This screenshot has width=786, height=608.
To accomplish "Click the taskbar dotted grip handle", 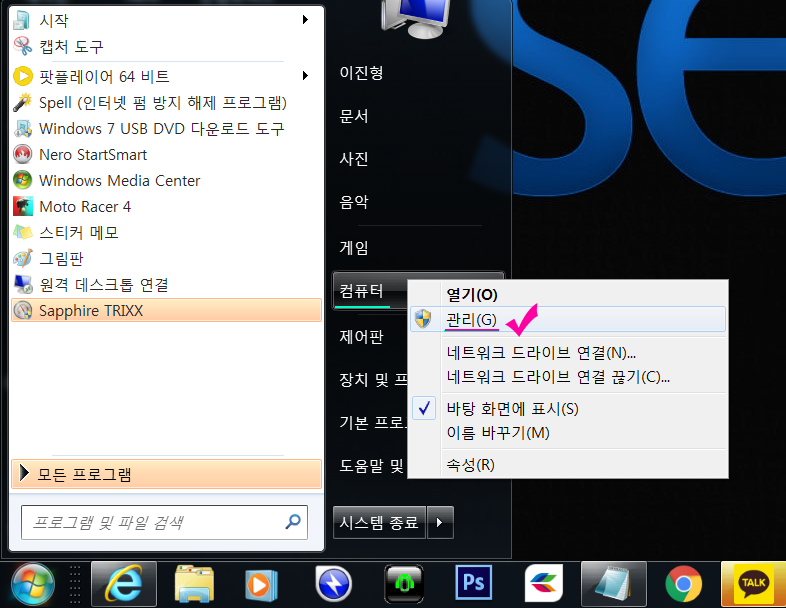I will point(75,584).
